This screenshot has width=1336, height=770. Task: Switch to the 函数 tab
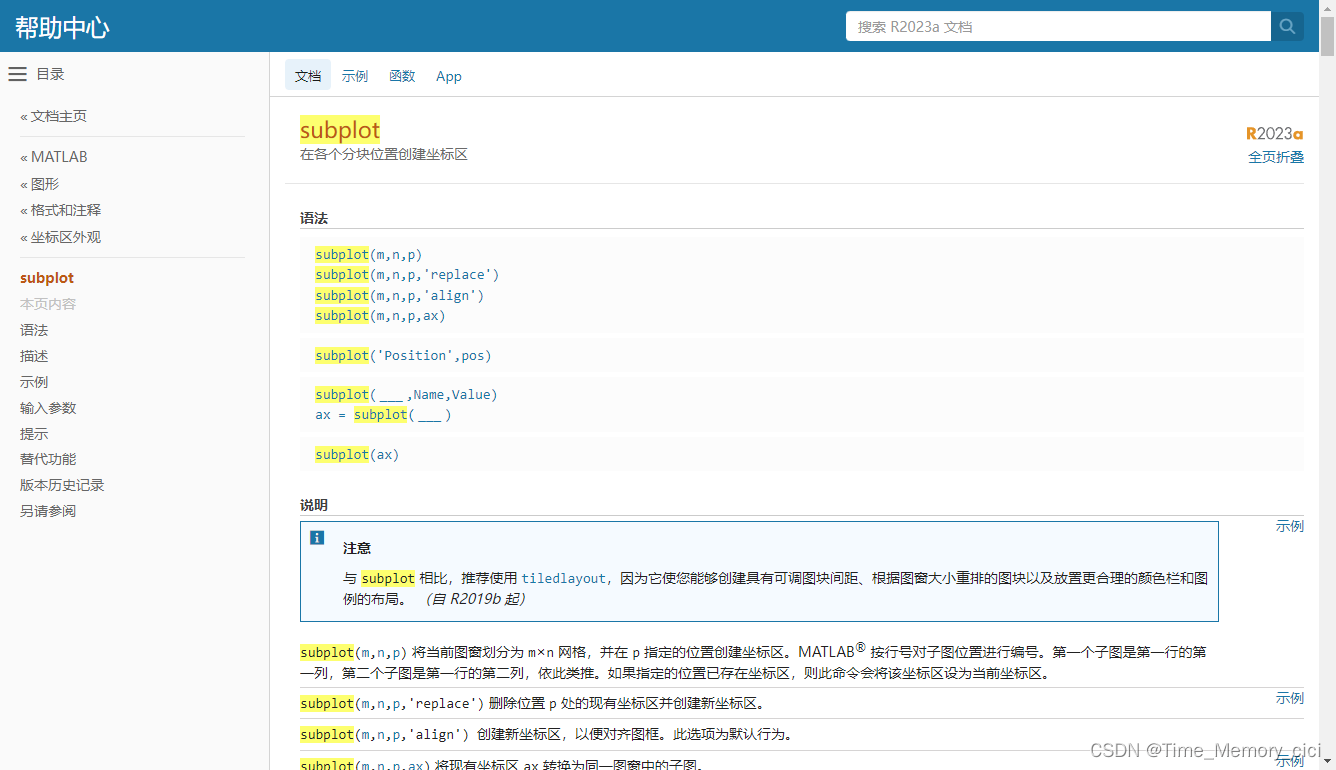402,75
